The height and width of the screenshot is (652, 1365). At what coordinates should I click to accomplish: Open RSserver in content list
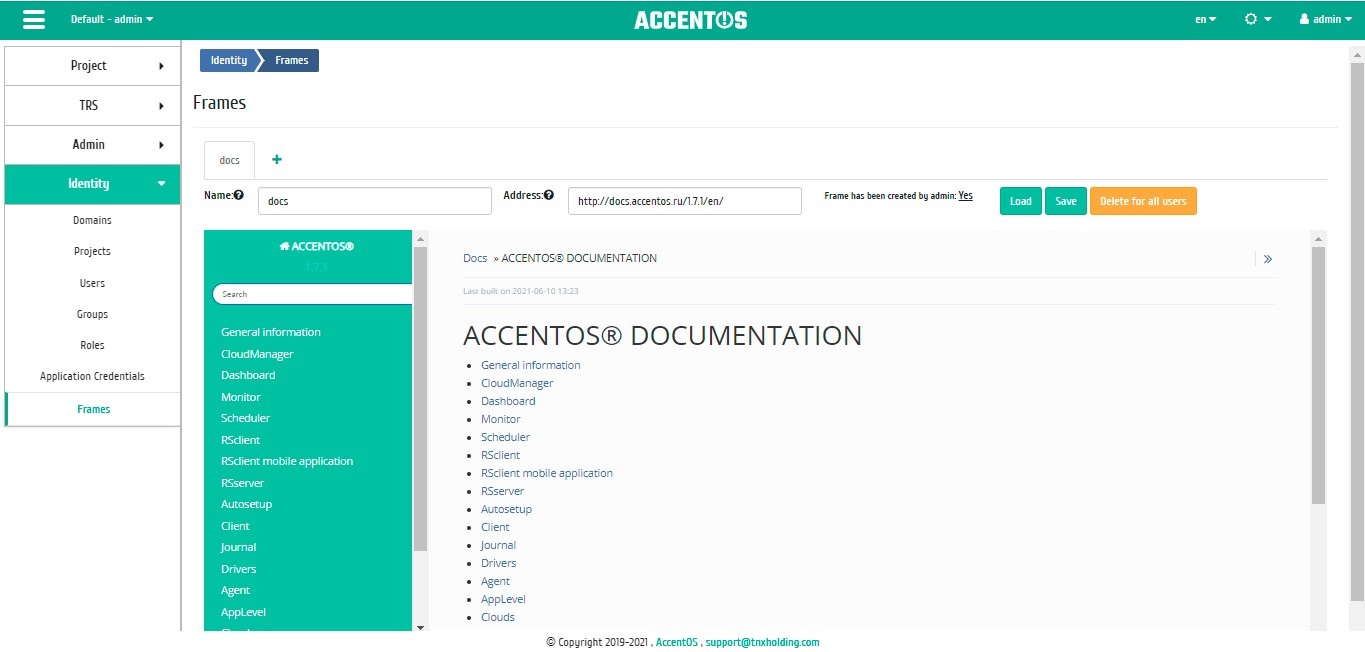coord(502,491)
